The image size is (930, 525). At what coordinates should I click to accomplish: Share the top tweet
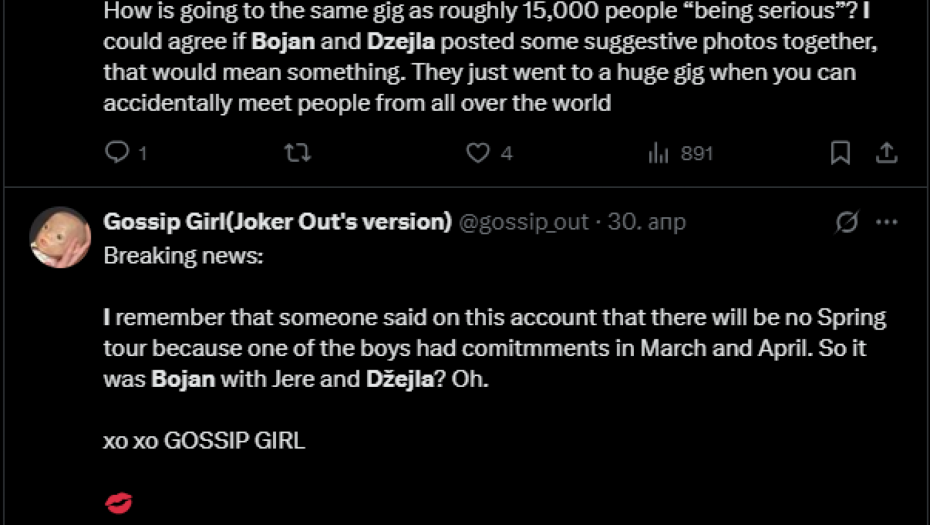[886, 153]
